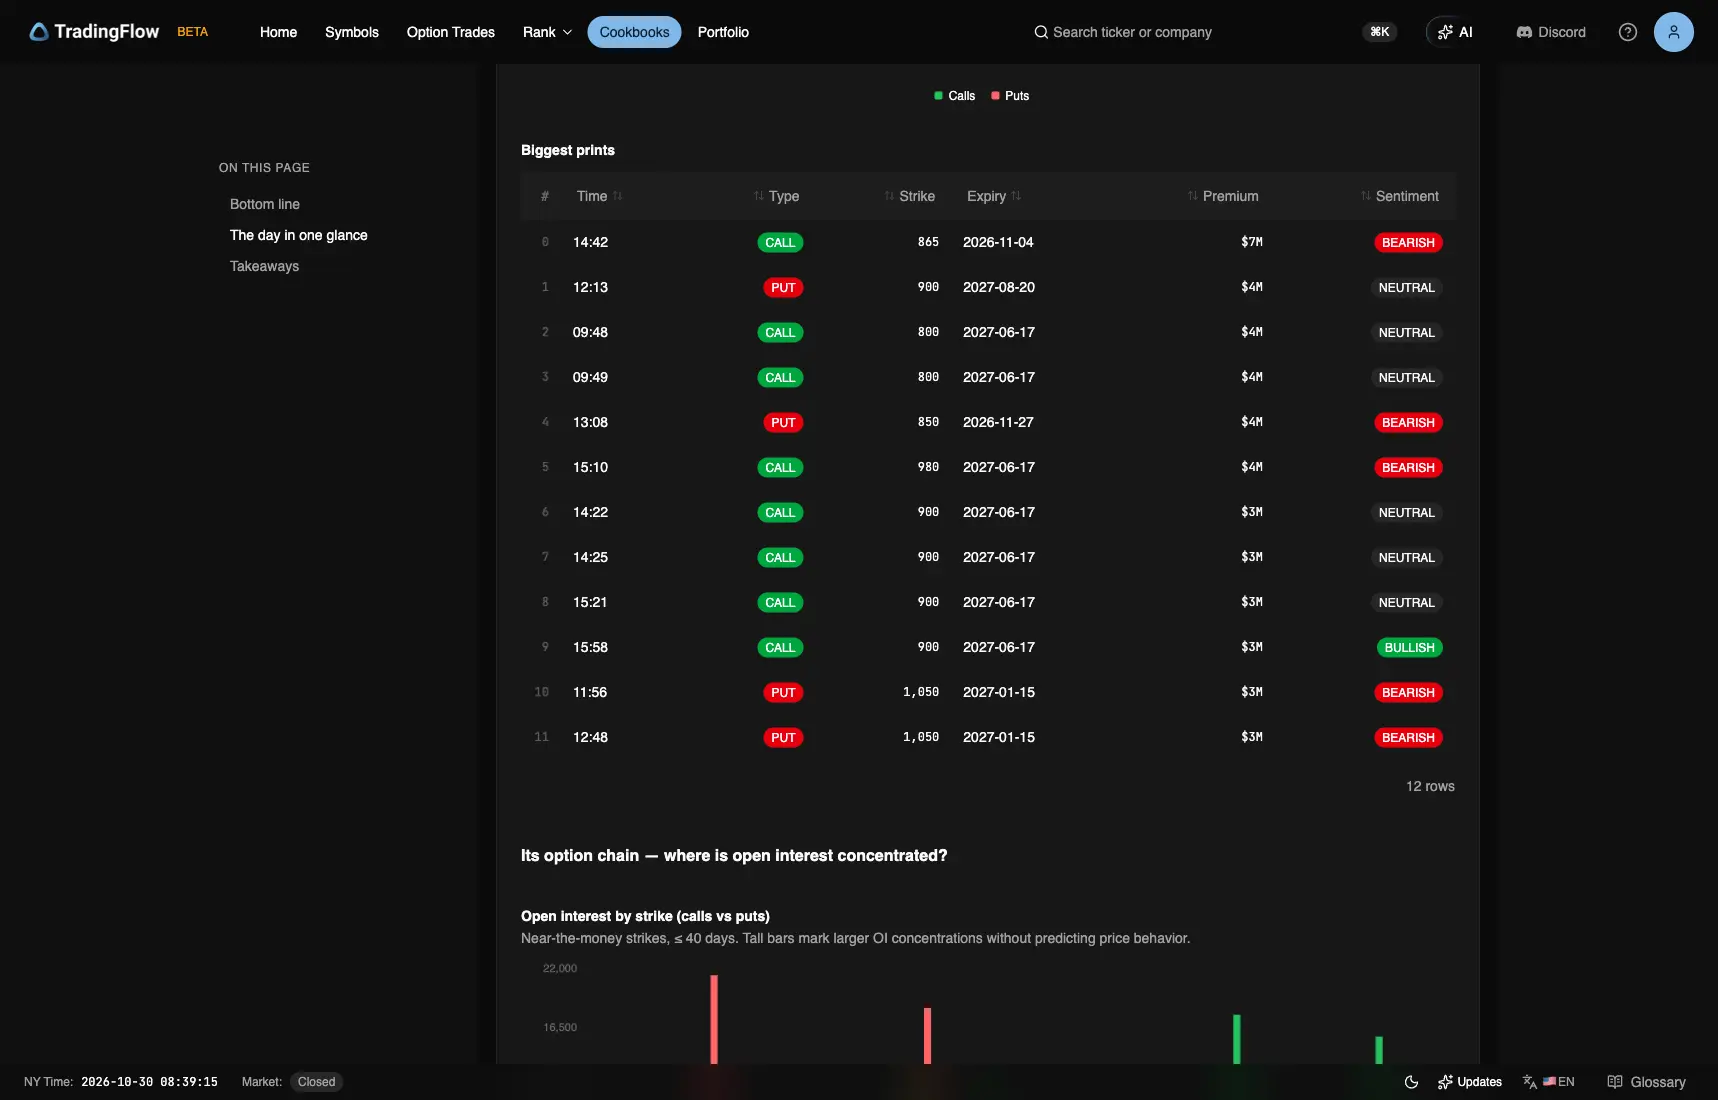Jump to The day in one glance
Image resolution: width=1718 pixels, height=1100 pixels.
point(299,235)
